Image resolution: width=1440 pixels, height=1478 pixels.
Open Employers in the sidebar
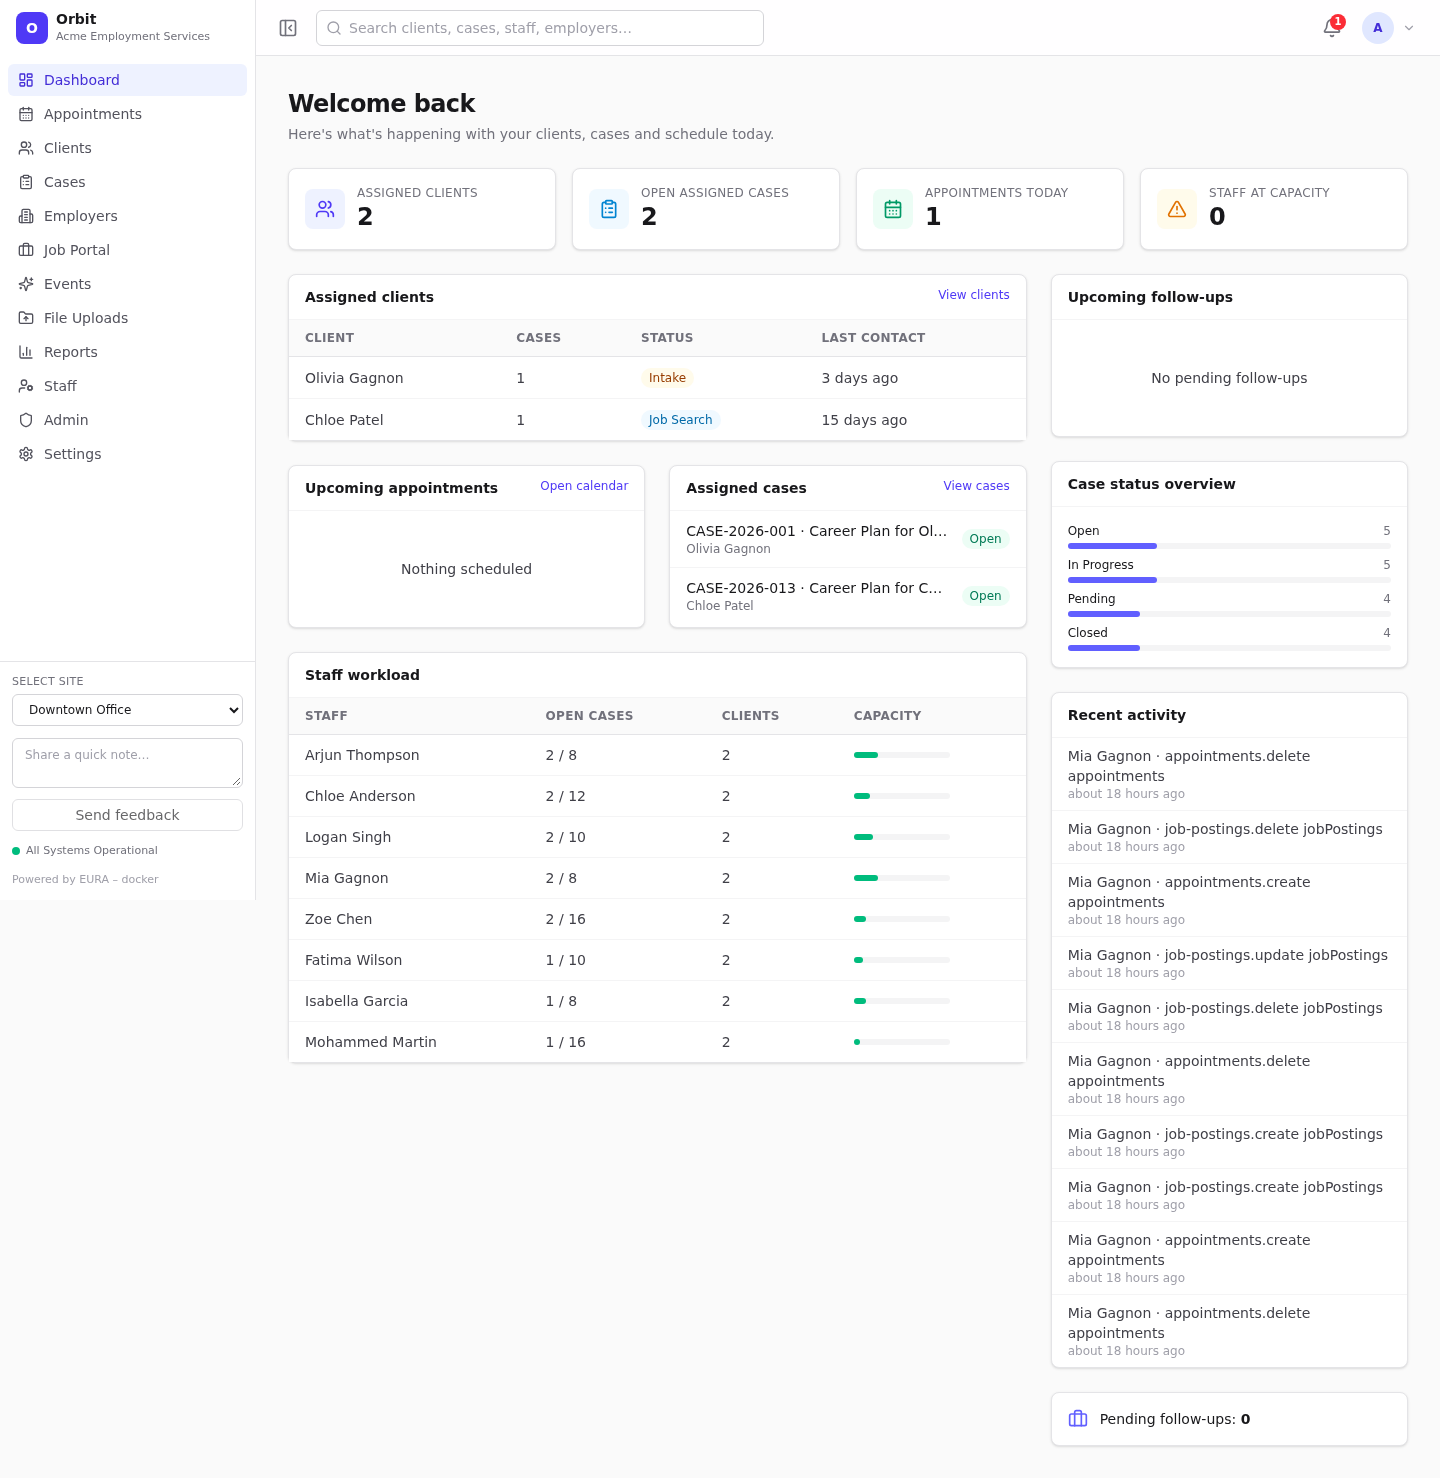[x=127, y=216]
